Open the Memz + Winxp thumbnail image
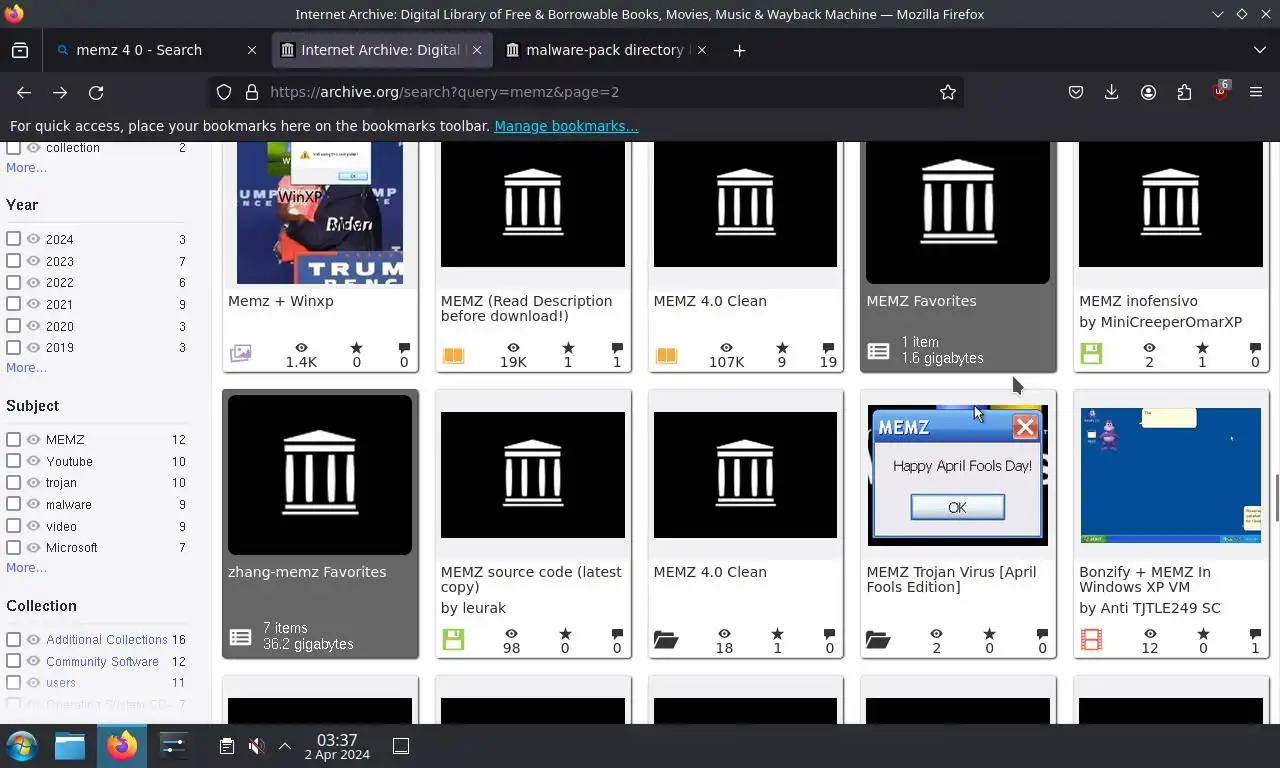The height and width of the screenshot is (768, 1280). tap(320, 212)
